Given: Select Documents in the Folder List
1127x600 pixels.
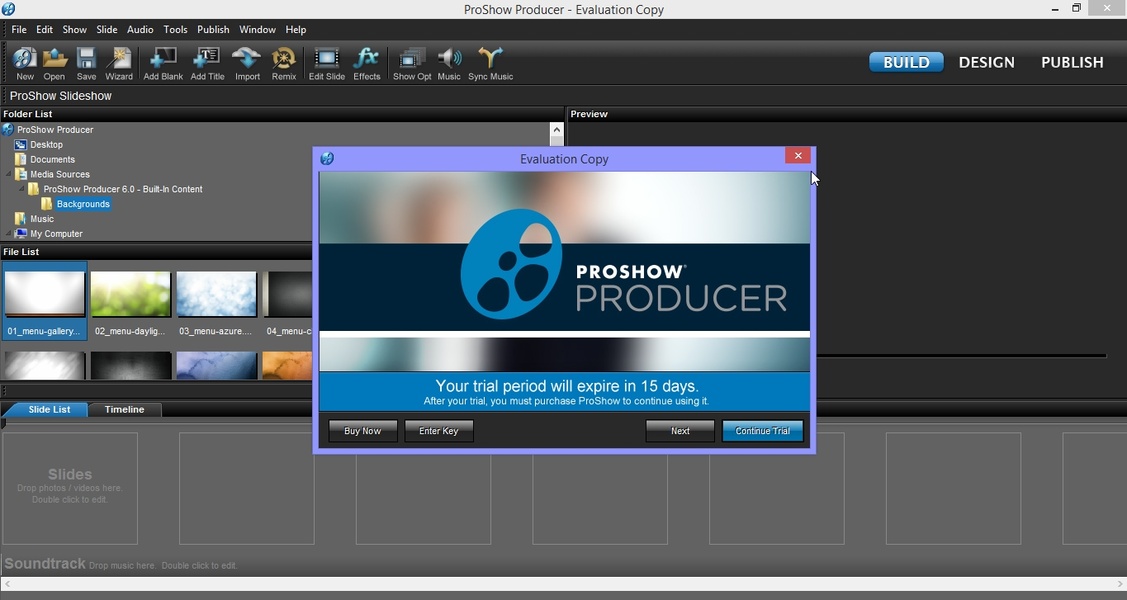Looking at the screenshot, I should [52, 160].
